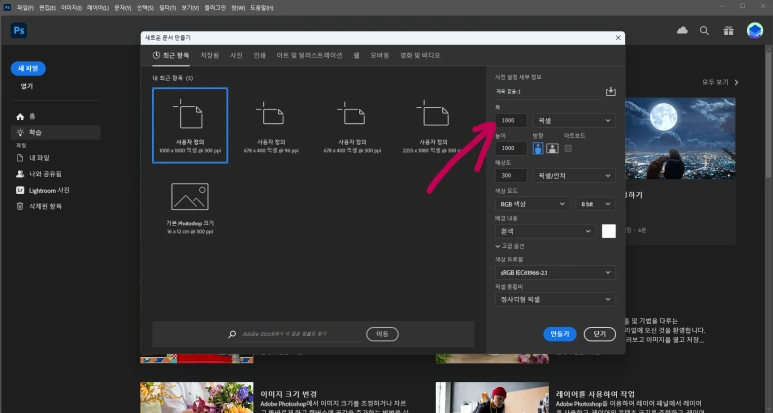
Task: Open the 필터 menu
Action: coord(168,8)
